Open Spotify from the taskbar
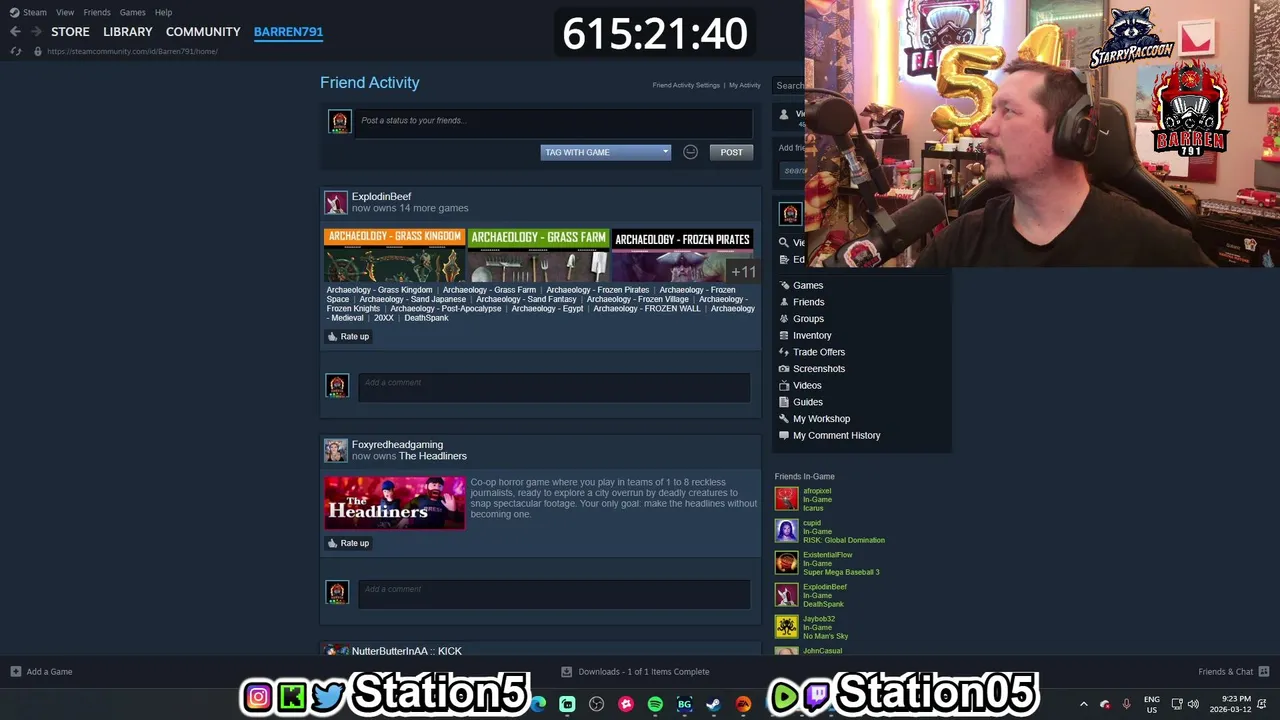 point(655,704)
